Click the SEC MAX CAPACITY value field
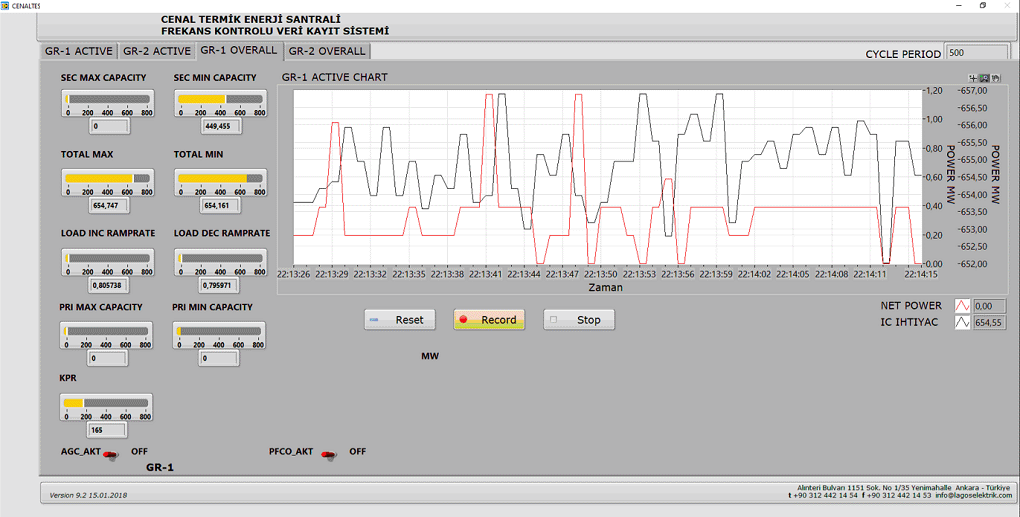This screenshot has height=517, width=1020. point(109,126)
